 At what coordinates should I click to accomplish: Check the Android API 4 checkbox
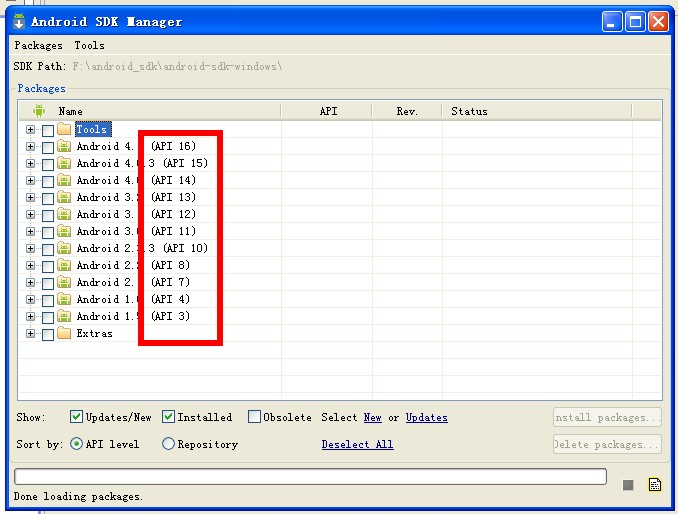click(x=48, y=300)
